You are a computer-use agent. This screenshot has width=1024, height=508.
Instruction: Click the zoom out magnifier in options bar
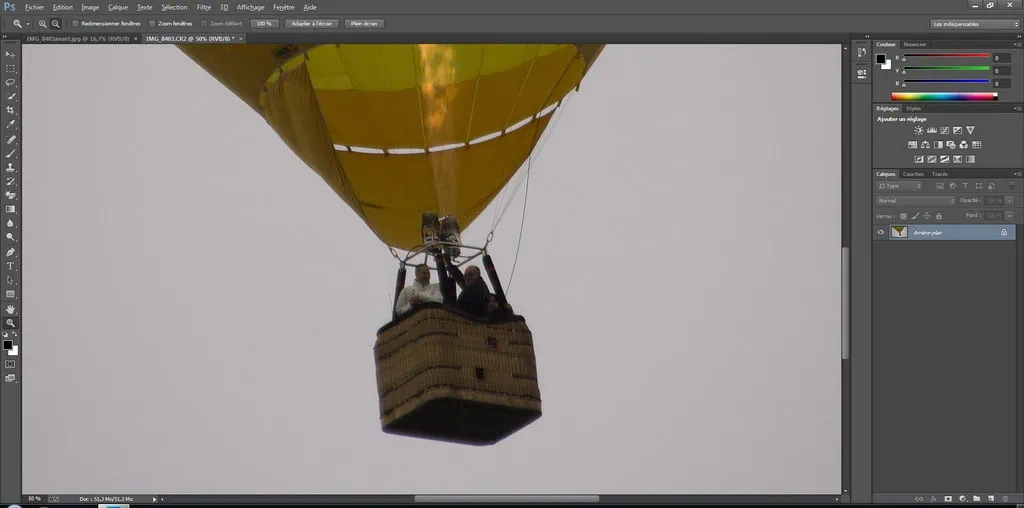click(56, 23)
